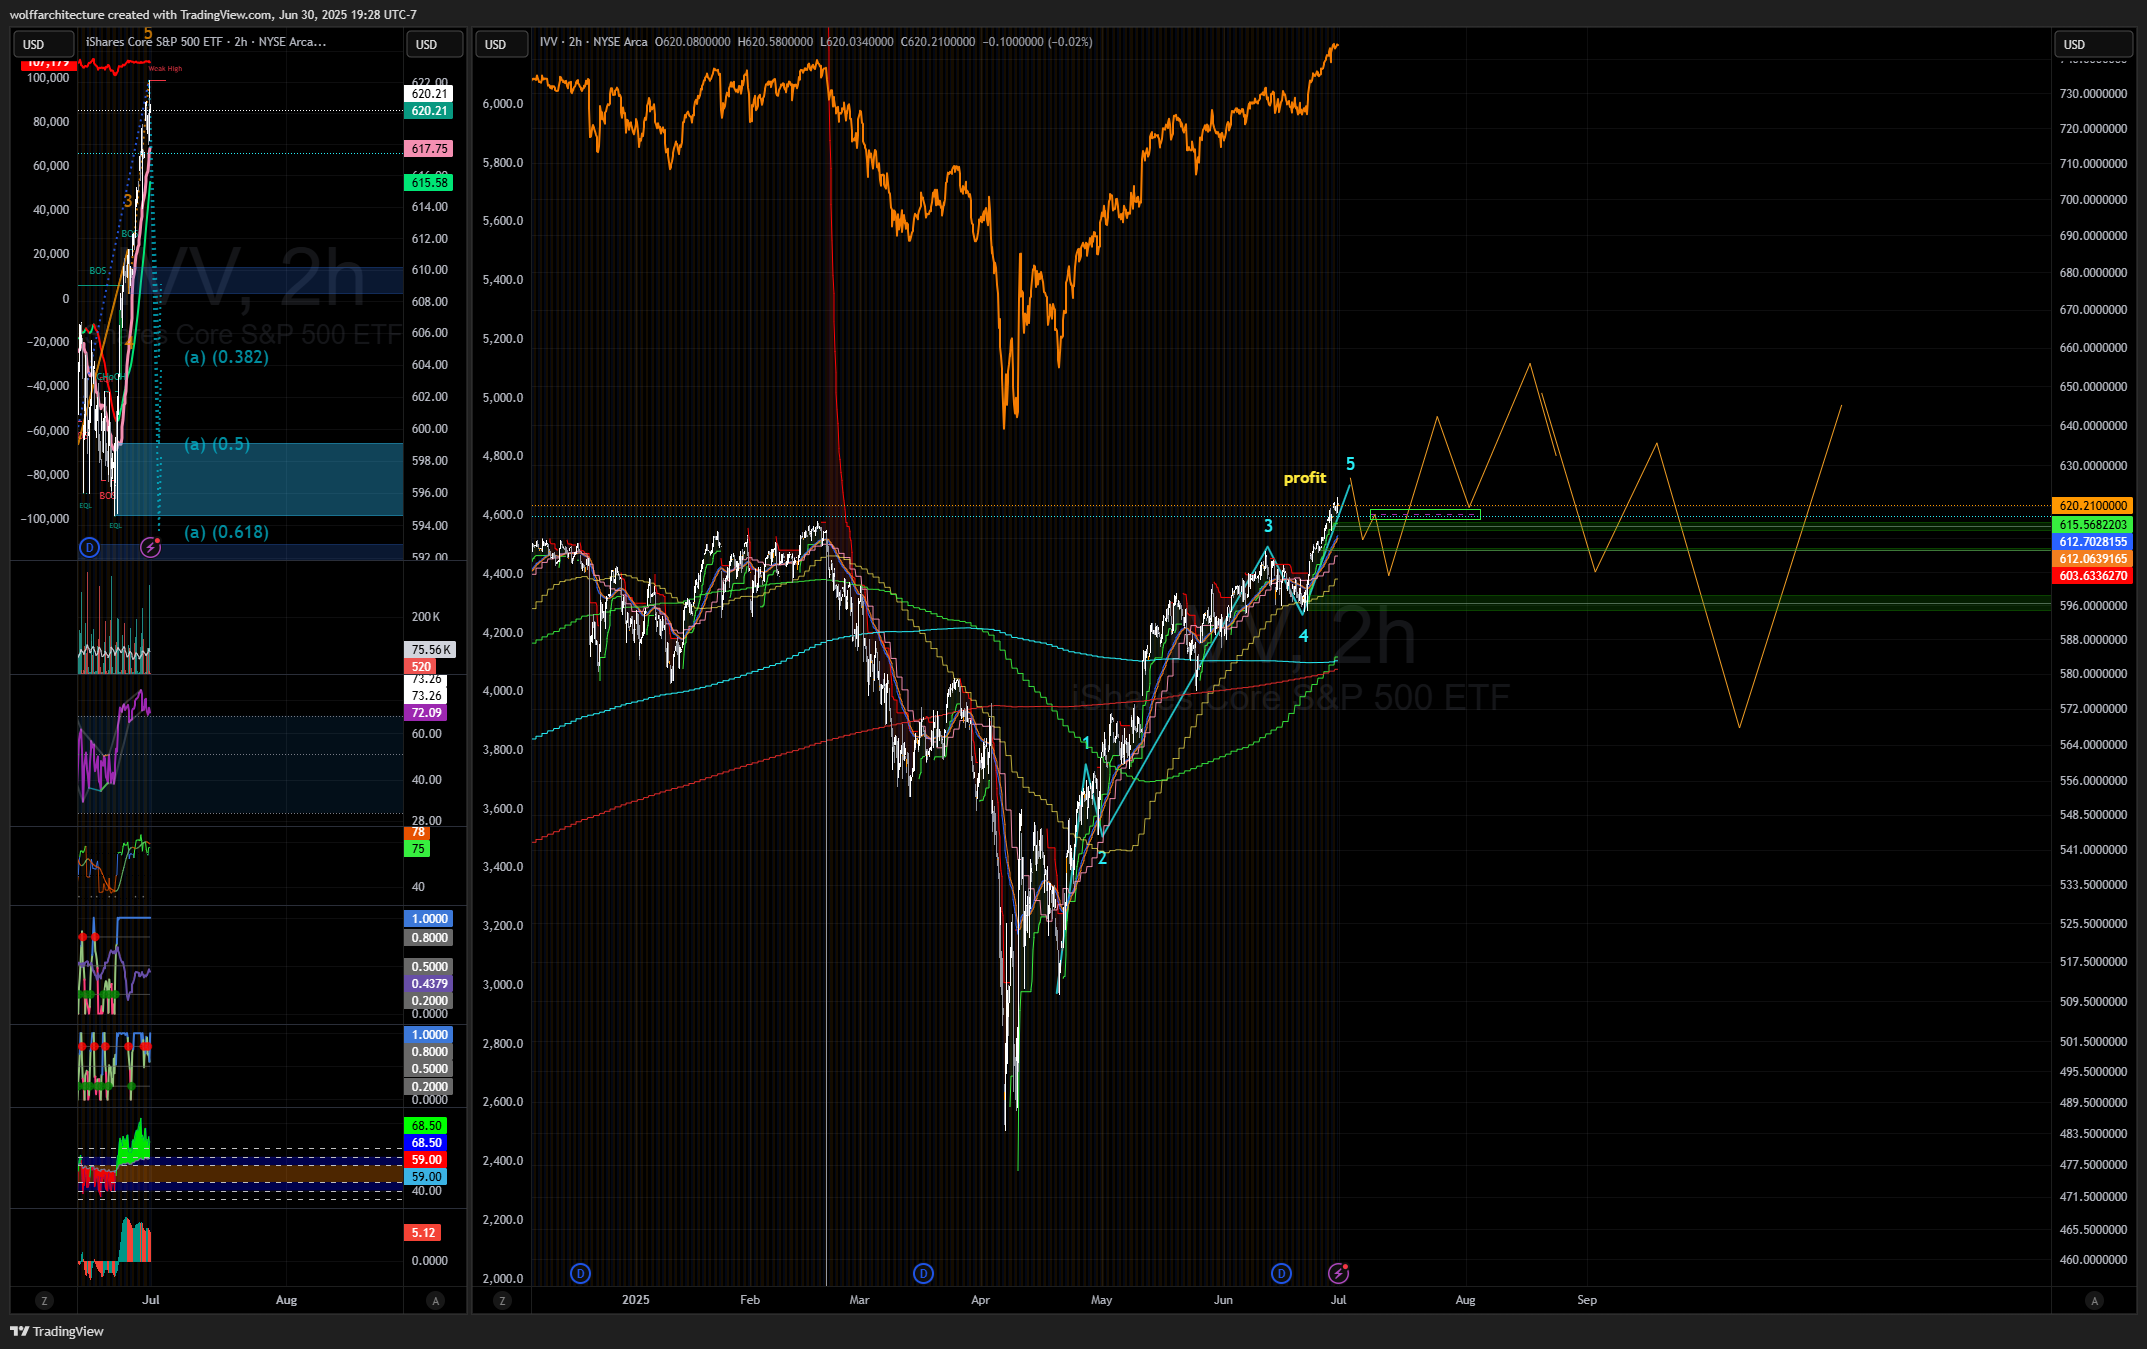The image size is (2147, 1349).
Task: Open the timezone Z icon on the main chart
Action: coord(502,1300)
